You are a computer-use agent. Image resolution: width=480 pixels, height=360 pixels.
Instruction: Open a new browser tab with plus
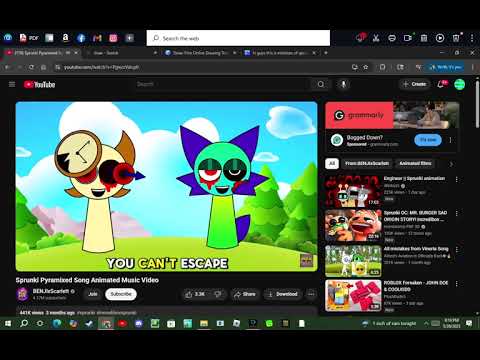coord(326,53)
